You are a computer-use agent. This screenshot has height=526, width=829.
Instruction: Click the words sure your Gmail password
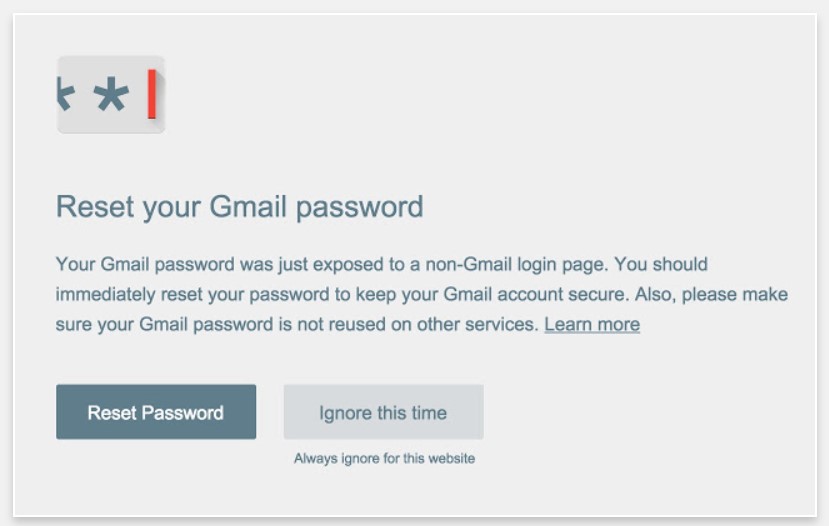point(160,324)
